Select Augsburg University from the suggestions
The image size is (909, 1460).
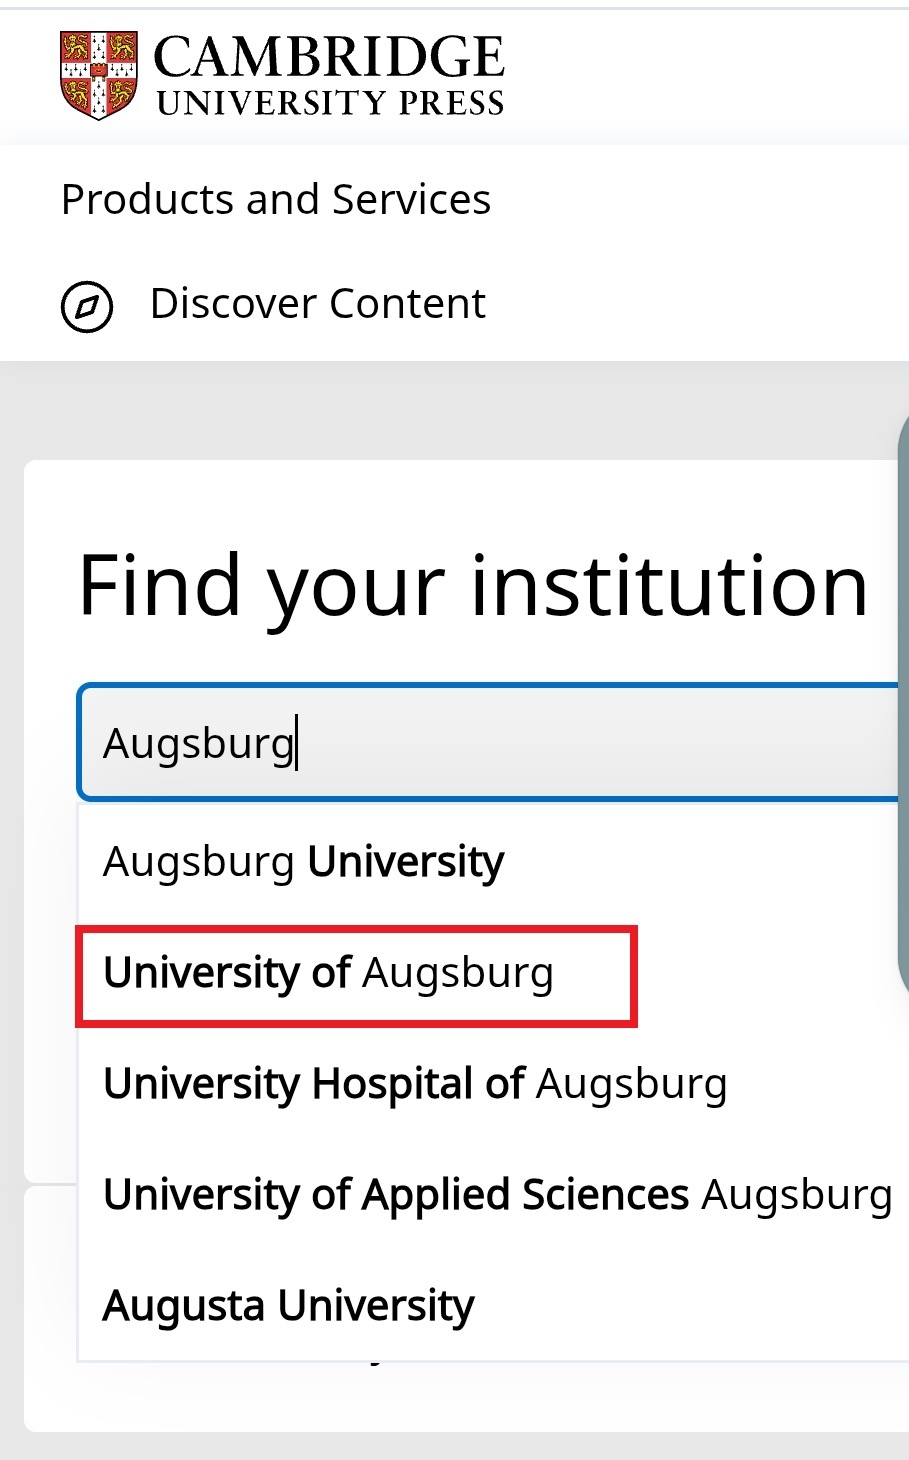pos(304,862)
